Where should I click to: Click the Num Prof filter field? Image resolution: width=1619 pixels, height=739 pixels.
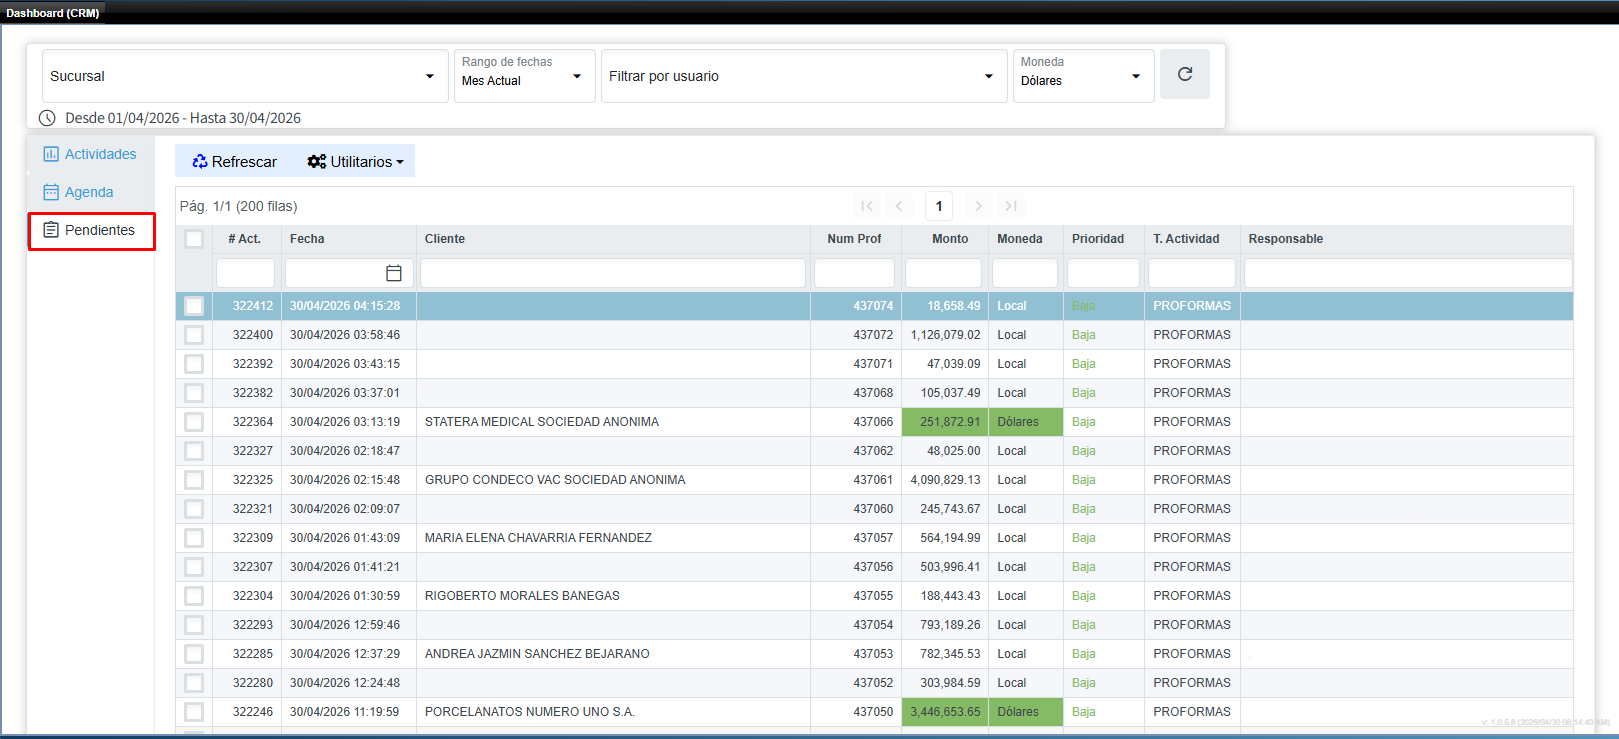click(x=855, y=273)
